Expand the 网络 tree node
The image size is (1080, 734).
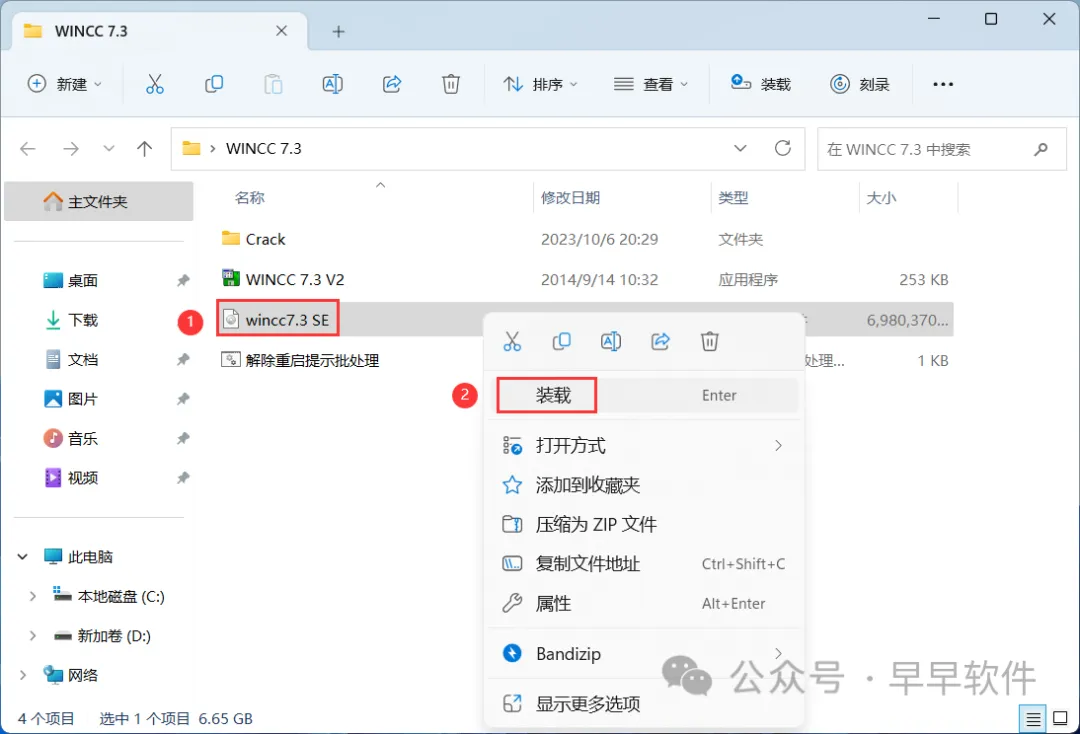coord(23,675)
